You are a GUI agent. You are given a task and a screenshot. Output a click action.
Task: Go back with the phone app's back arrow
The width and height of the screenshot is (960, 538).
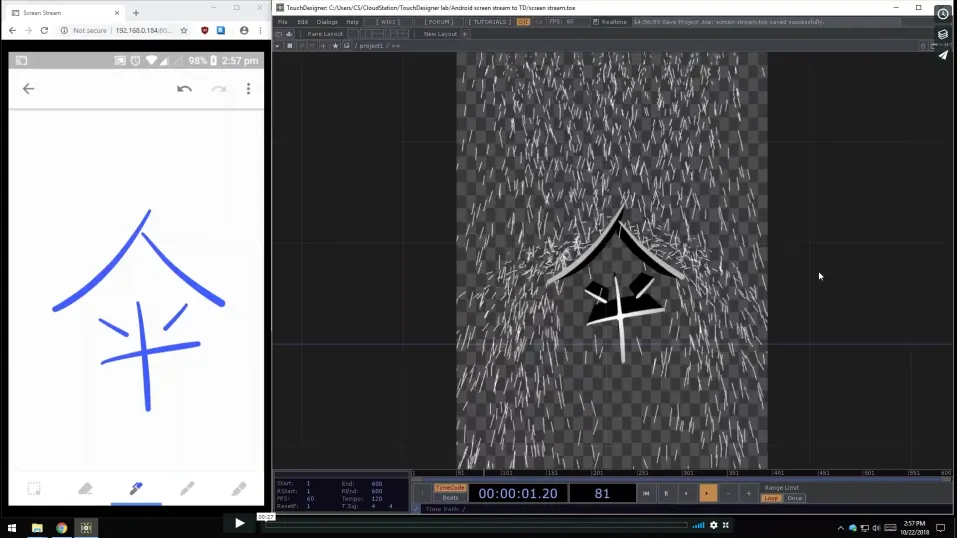point(28,89)
